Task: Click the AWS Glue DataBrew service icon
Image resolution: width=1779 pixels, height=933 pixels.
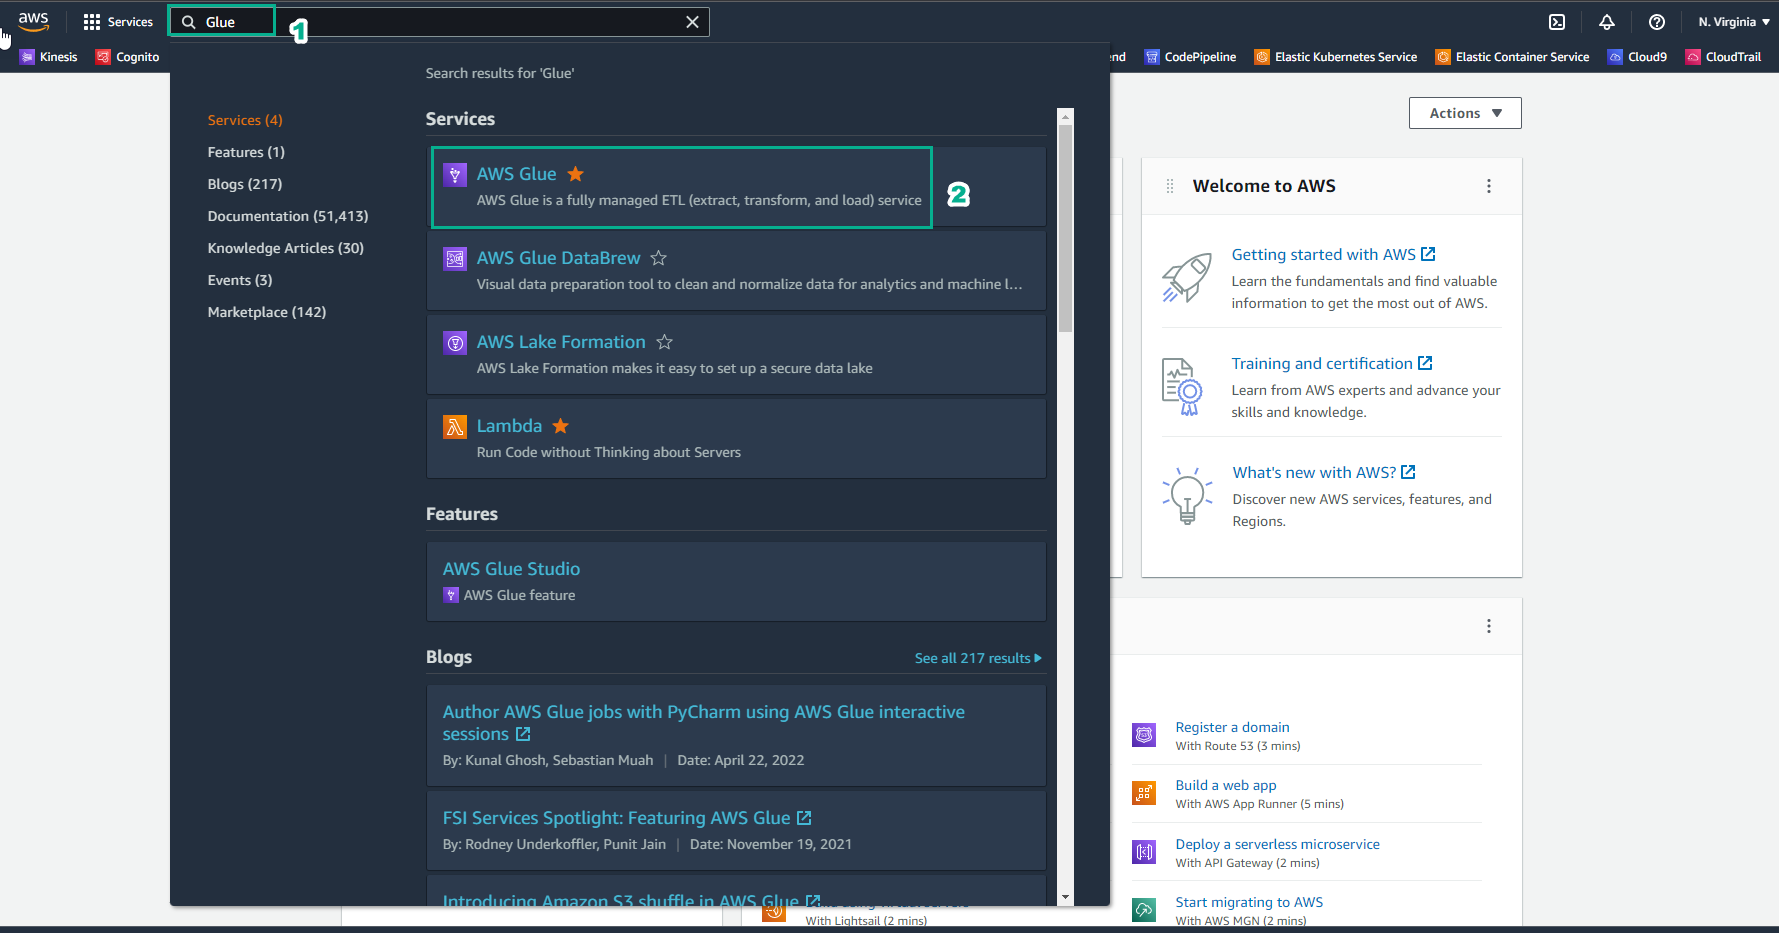Action: [x=455, y=259]
